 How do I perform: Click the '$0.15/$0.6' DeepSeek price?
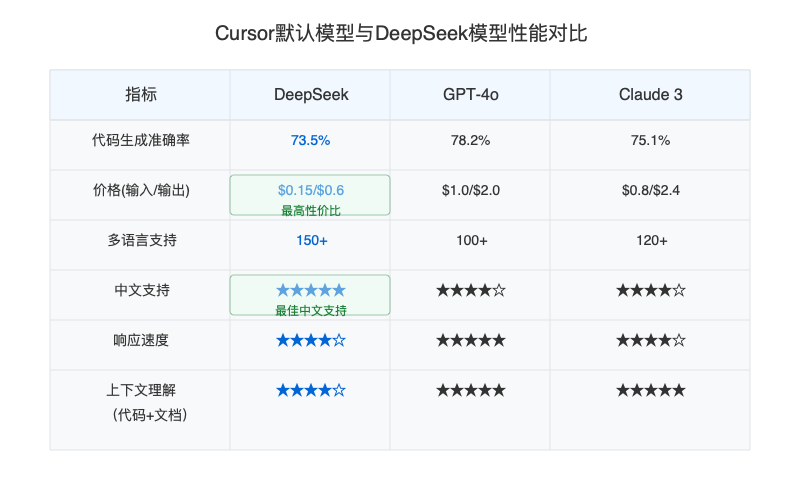click(311, 190)
